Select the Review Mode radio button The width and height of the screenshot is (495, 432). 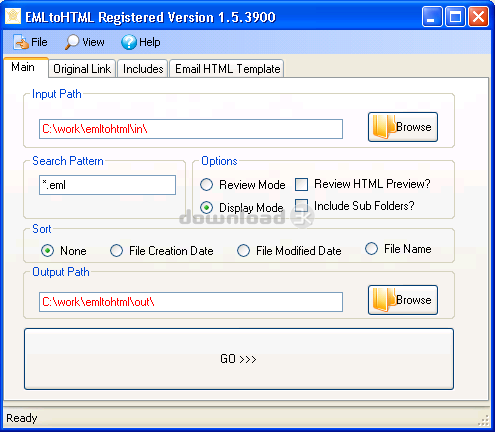click(206, 185)
